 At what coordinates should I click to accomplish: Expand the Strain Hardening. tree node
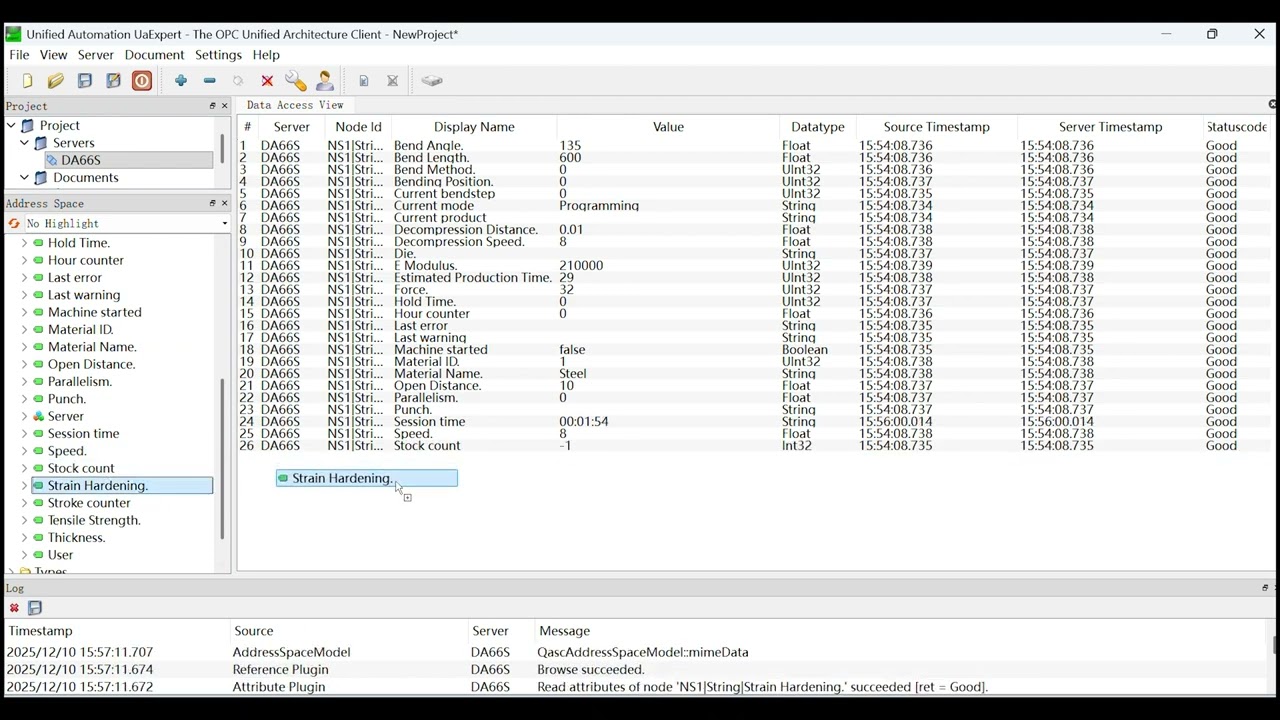point(24,486)
